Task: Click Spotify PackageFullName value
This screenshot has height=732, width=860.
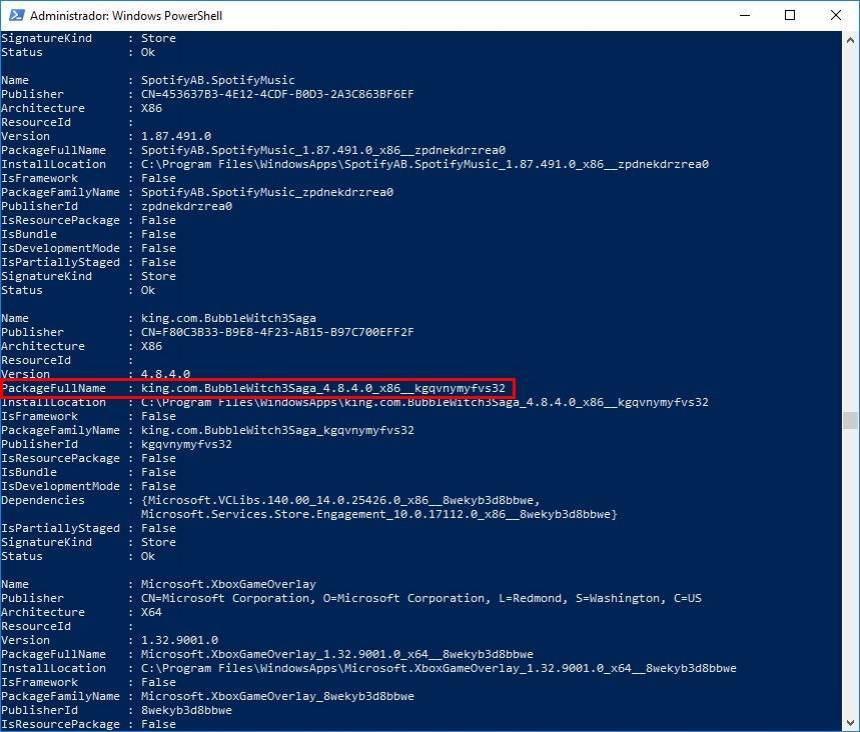Action: click(x=323, y=150)
